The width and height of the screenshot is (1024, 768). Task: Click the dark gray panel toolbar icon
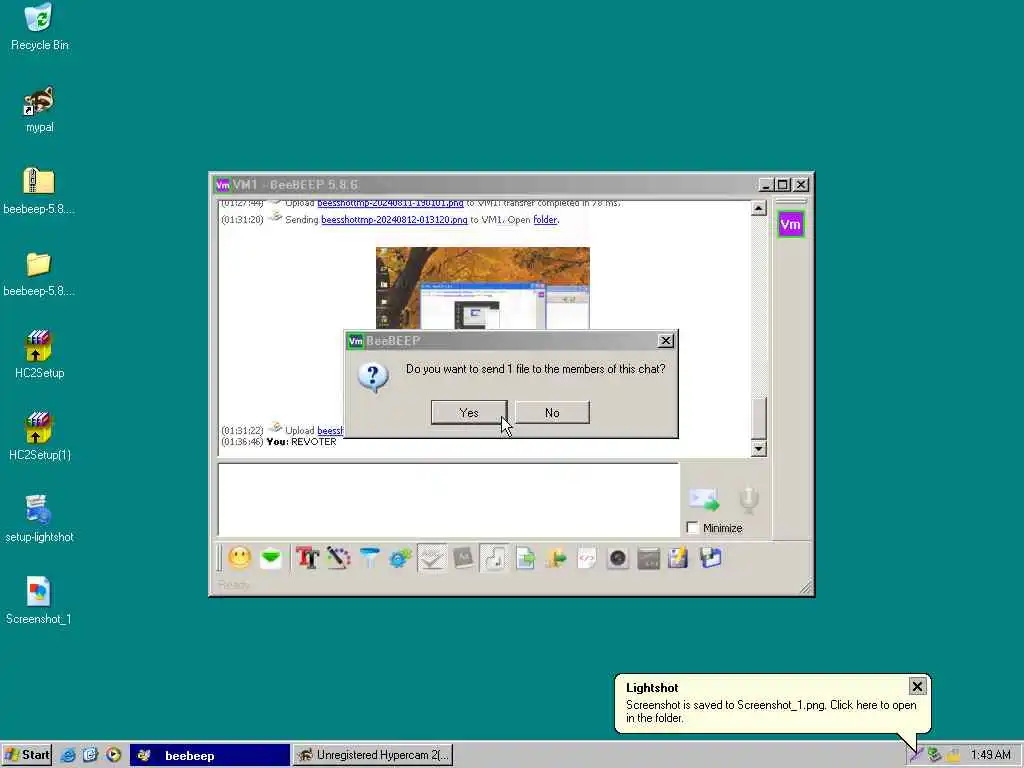(x=648, y=558)
